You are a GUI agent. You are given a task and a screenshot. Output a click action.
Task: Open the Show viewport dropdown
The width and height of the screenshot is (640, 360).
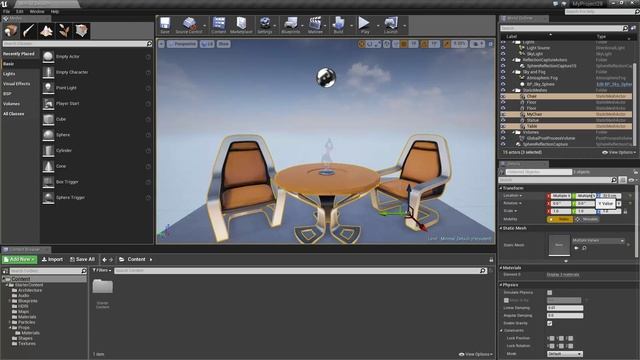224,44
